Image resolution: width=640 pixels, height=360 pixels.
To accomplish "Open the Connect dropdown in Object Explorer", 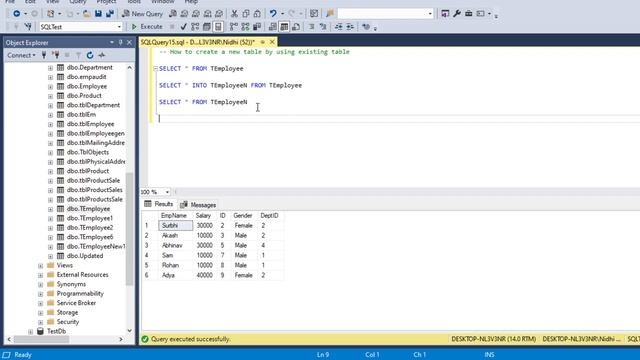I will pos(21,55).
